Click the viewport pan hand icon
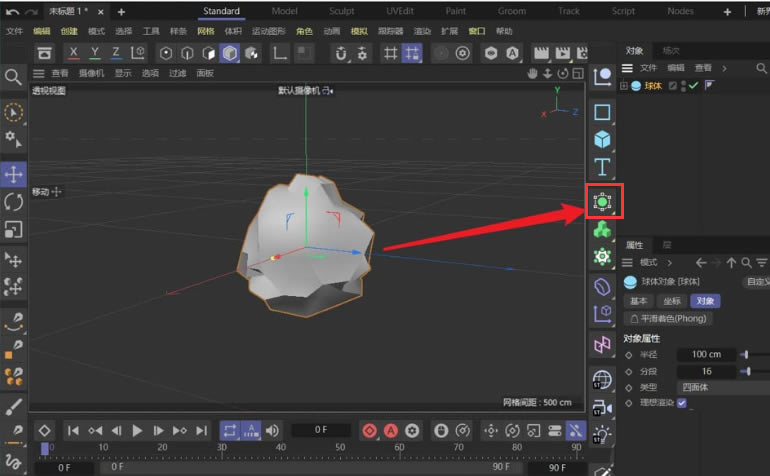Image resolution: width=770 pixels, height=476 pixels. pyautogui.click(x=532, y=74)
